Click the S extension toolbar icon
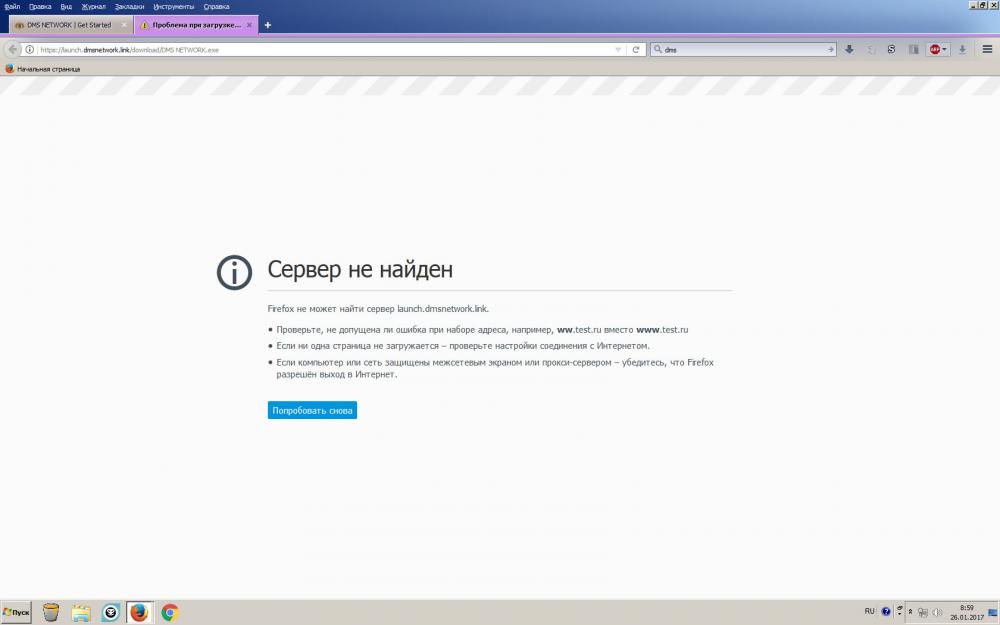 [x=891, y=49]
